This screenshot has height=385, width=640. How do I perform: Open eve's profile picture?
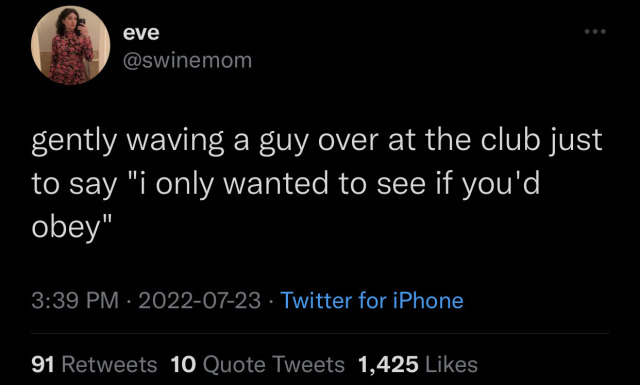tap(70, 45)
